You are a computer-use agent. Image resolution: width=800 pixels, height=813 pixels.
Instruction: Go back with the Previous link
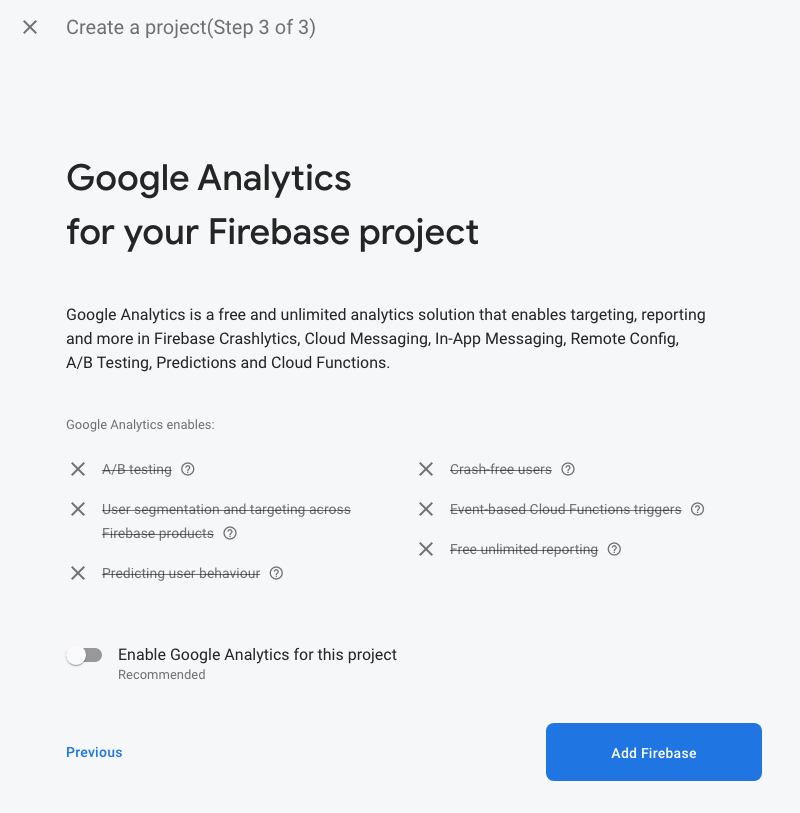pos(94,752)
